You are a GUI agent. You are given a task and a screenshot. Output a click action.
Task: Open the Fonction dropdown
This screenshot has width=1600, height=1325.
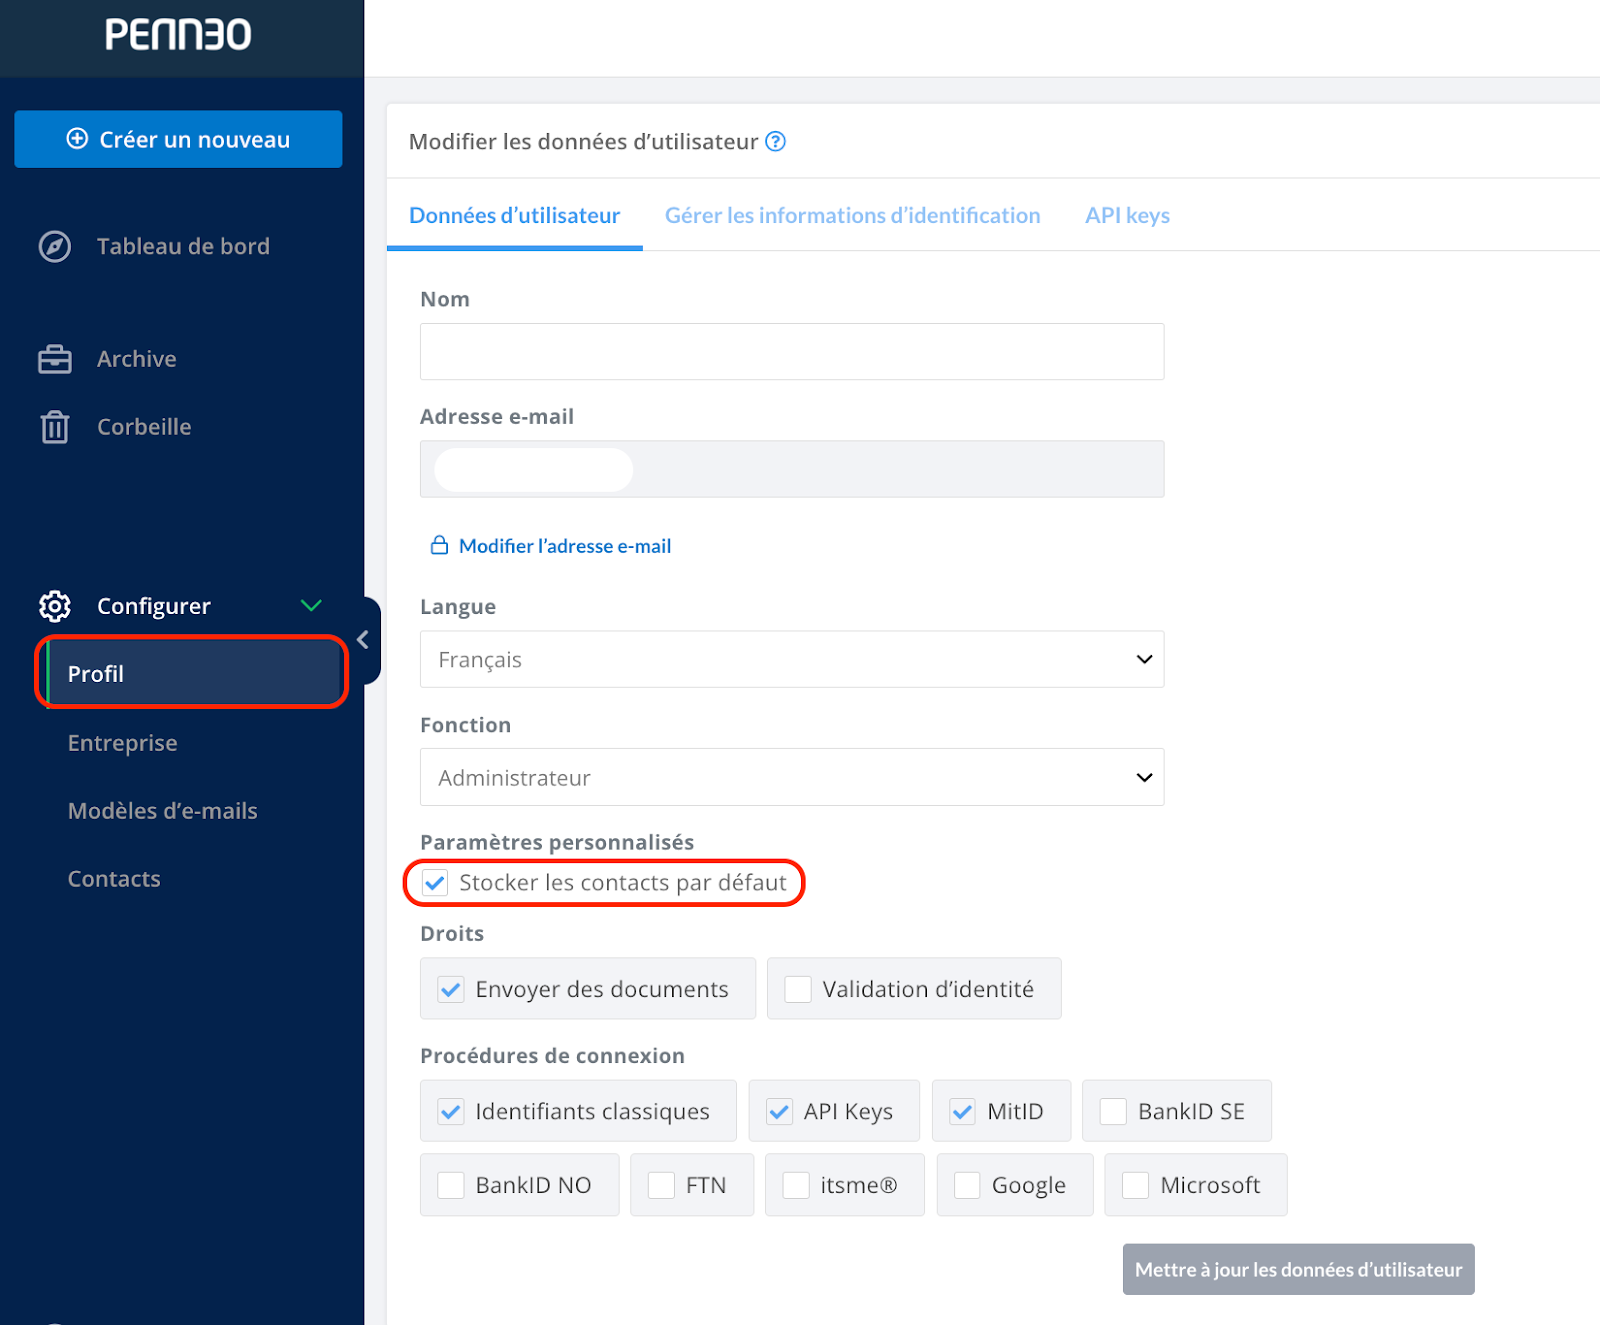tap(792, 777)
